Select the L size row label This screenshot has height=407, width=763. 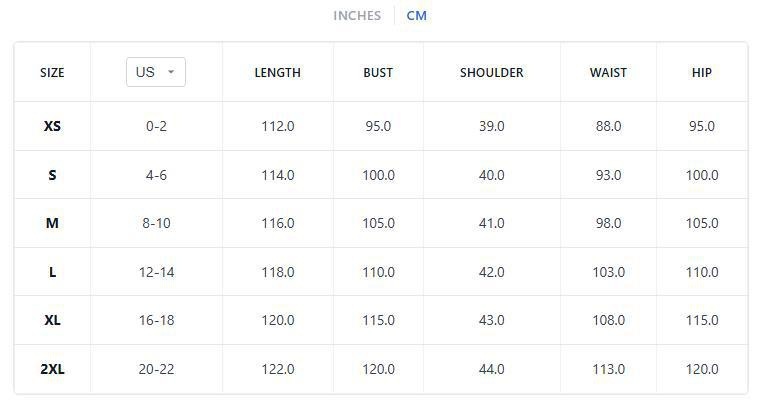click(x=52, y=272)
